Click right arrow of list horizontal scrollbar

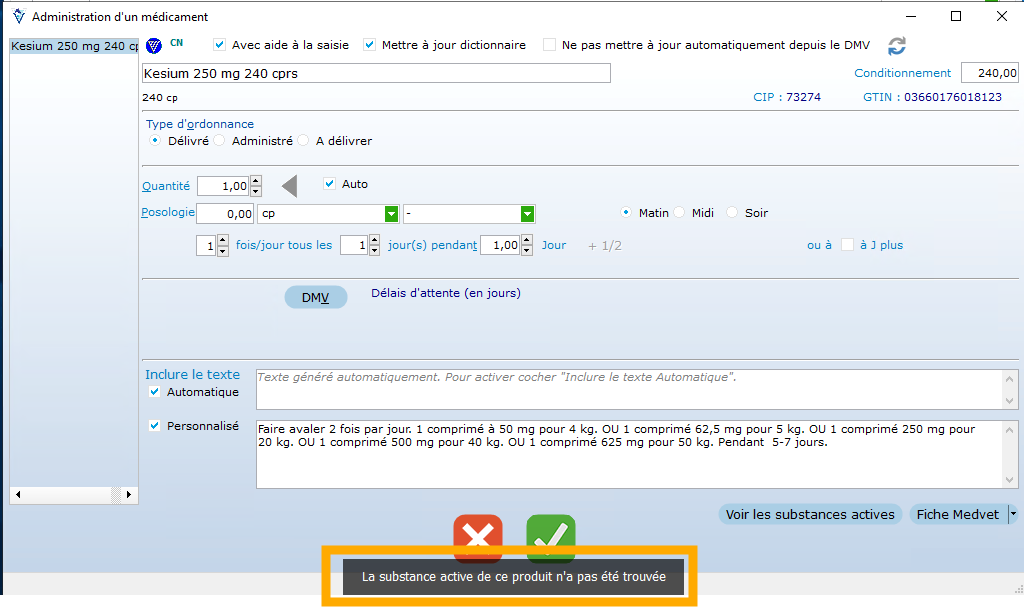129,495
